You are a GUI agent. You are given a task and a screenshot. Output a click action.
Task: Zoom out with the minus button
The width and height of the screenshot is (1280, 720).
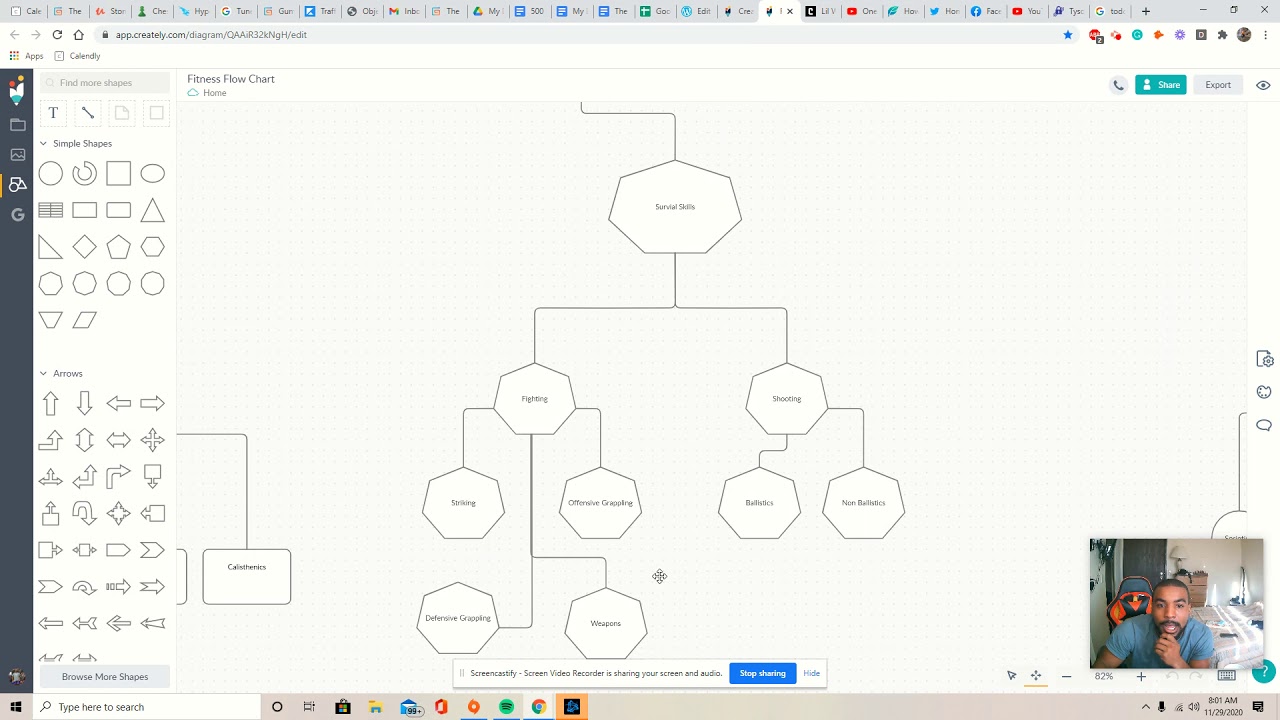(x=1066, y=676)
